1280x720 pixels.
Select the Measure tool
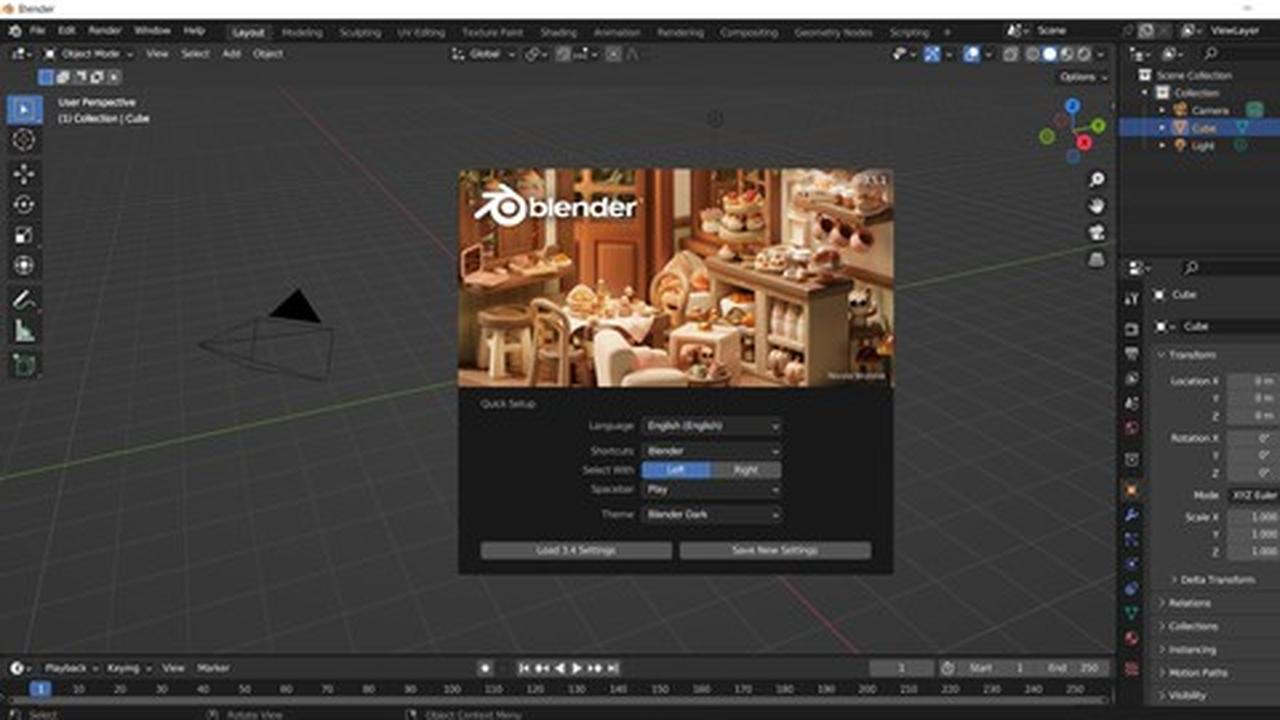point(22,330)
